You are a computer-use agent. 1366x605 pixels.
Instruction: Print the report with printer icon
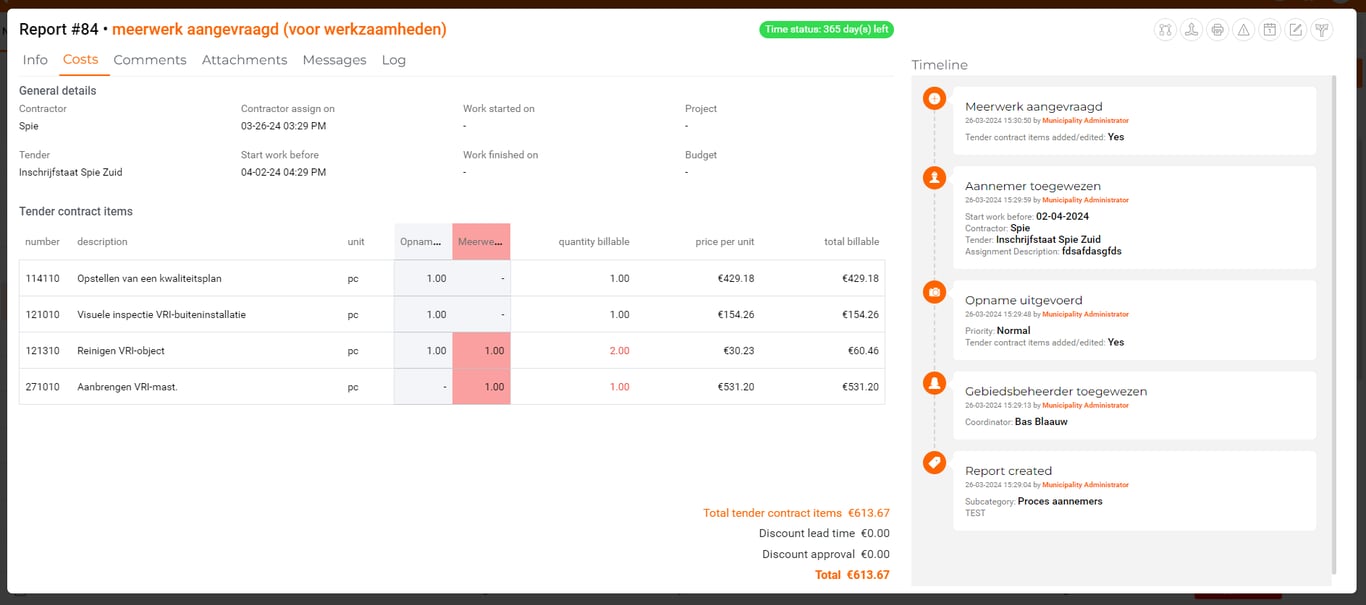click(x=1217, y=30)
